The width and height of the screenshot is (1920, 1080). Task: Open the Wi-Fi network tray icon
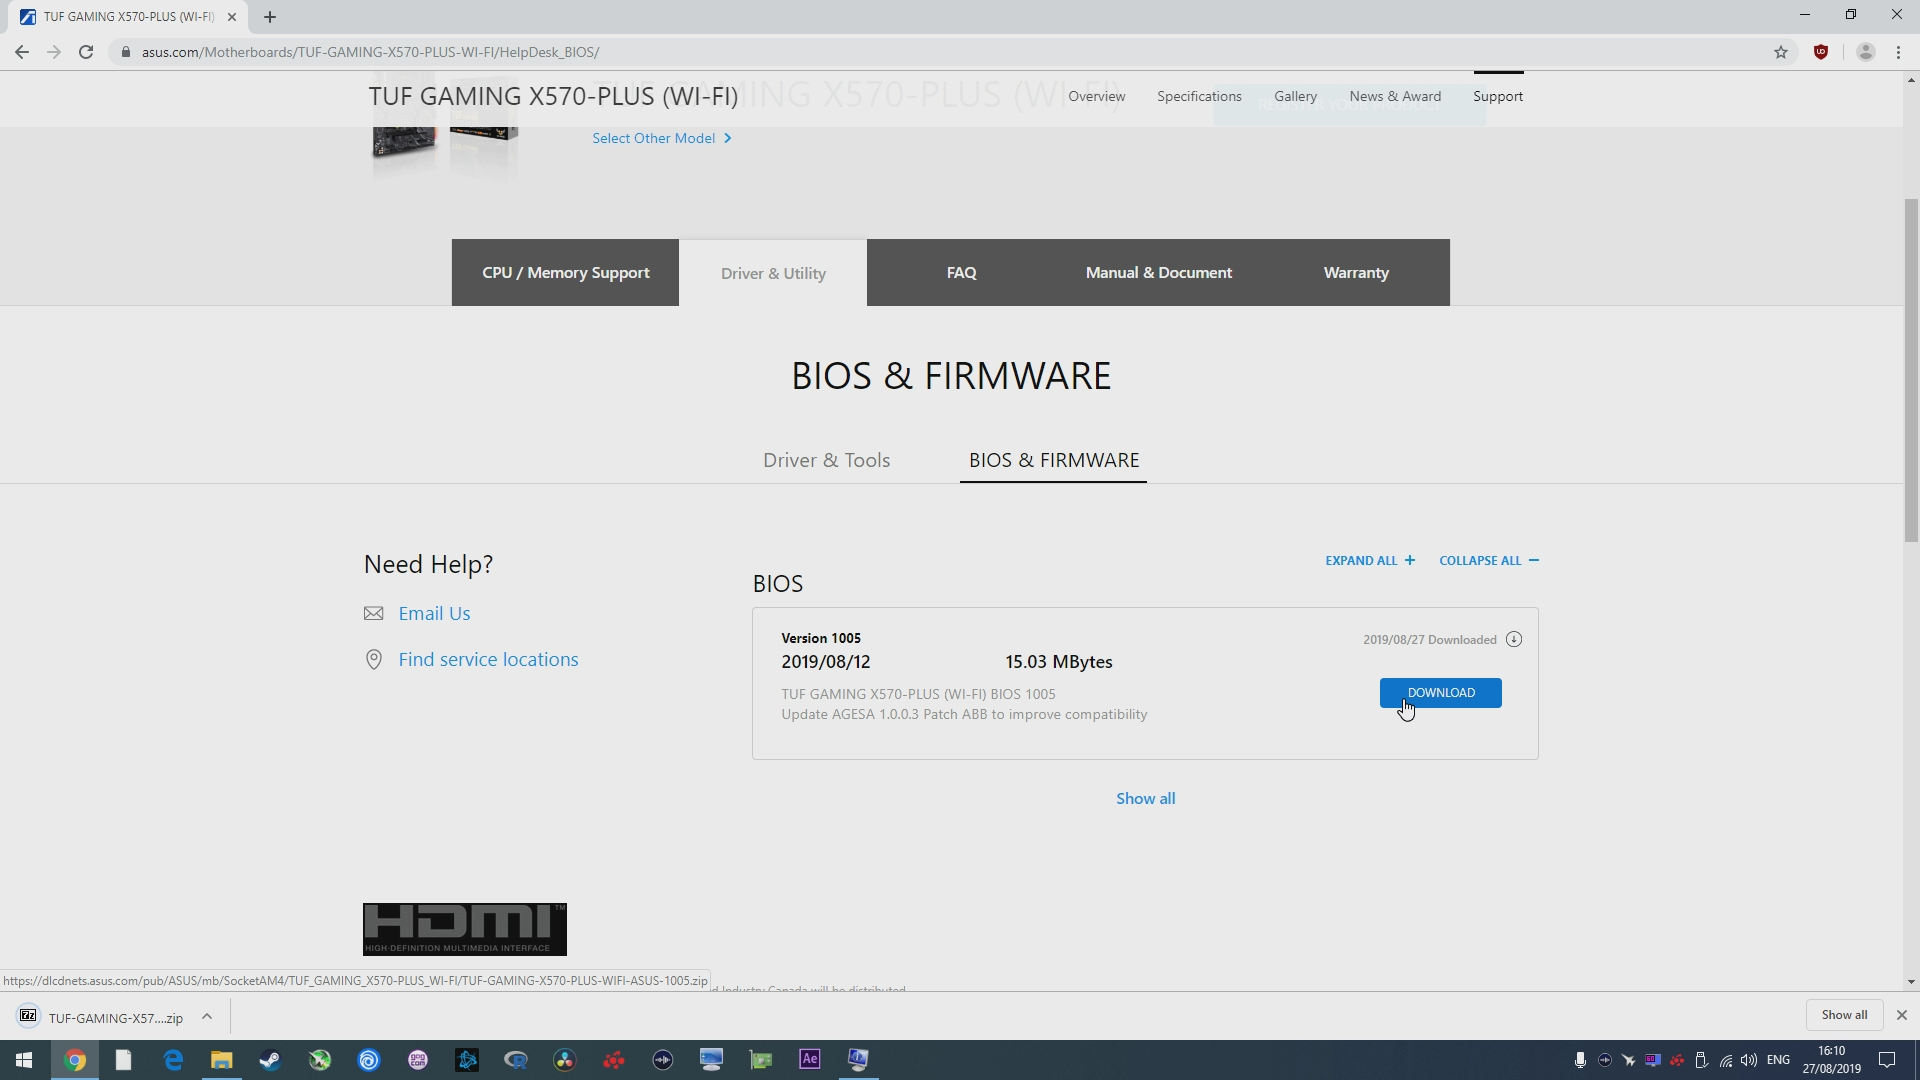click(1726, 1060)
